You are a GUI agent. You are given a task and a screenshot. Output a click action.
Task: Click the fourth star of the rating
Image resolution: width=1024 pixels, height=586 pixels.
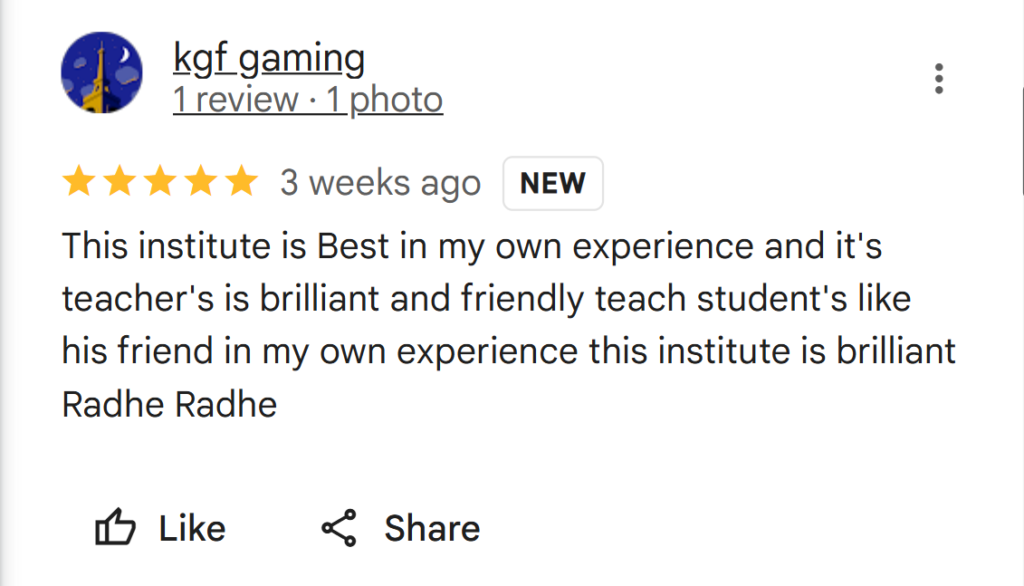200,182
